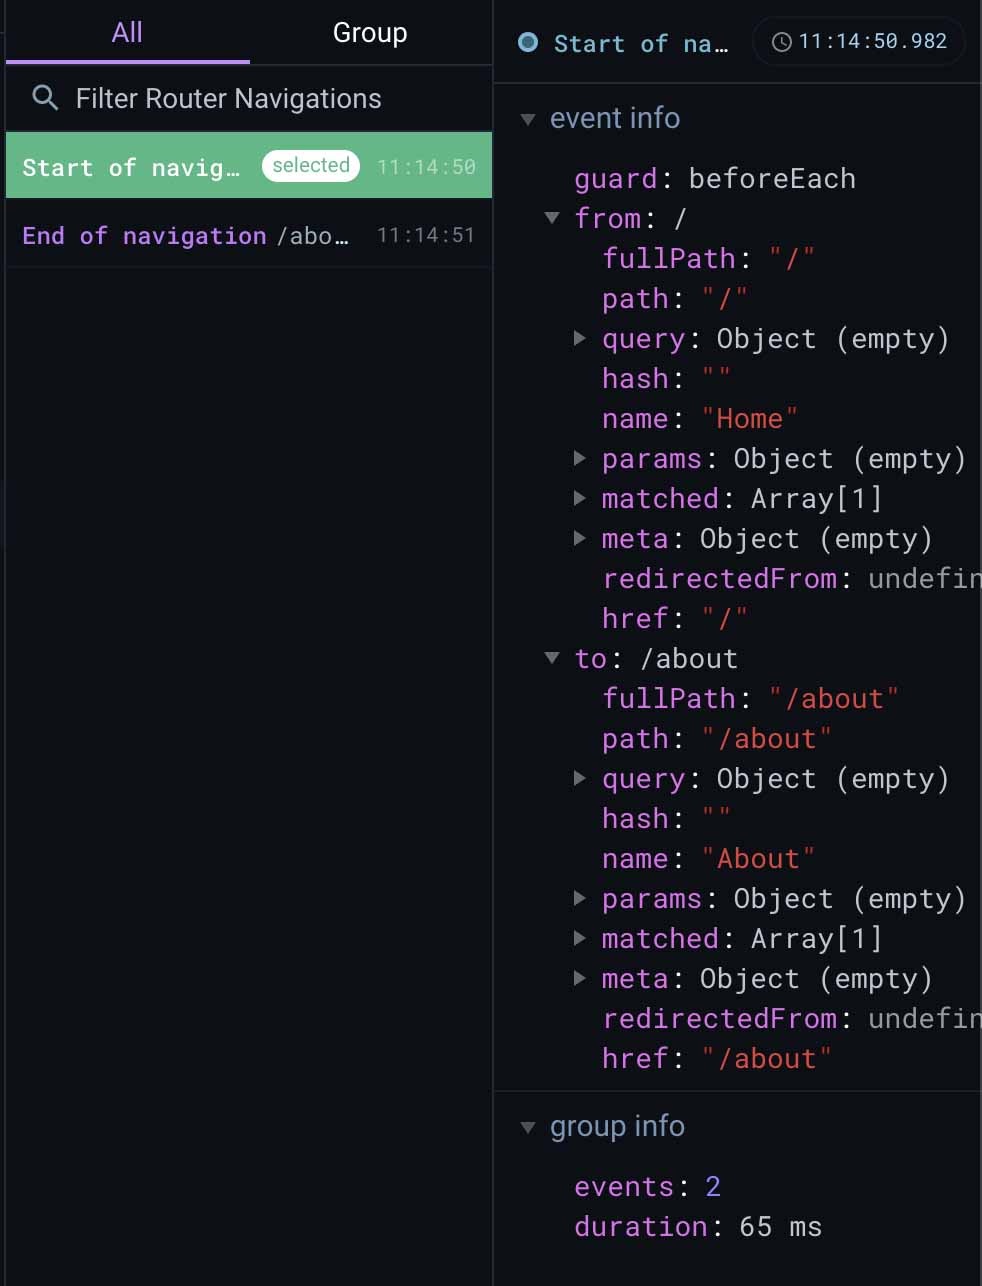This screenshot has width=982, height=1286.
Task: Click the blue event dot icon
Action: [x=528, y=42]
